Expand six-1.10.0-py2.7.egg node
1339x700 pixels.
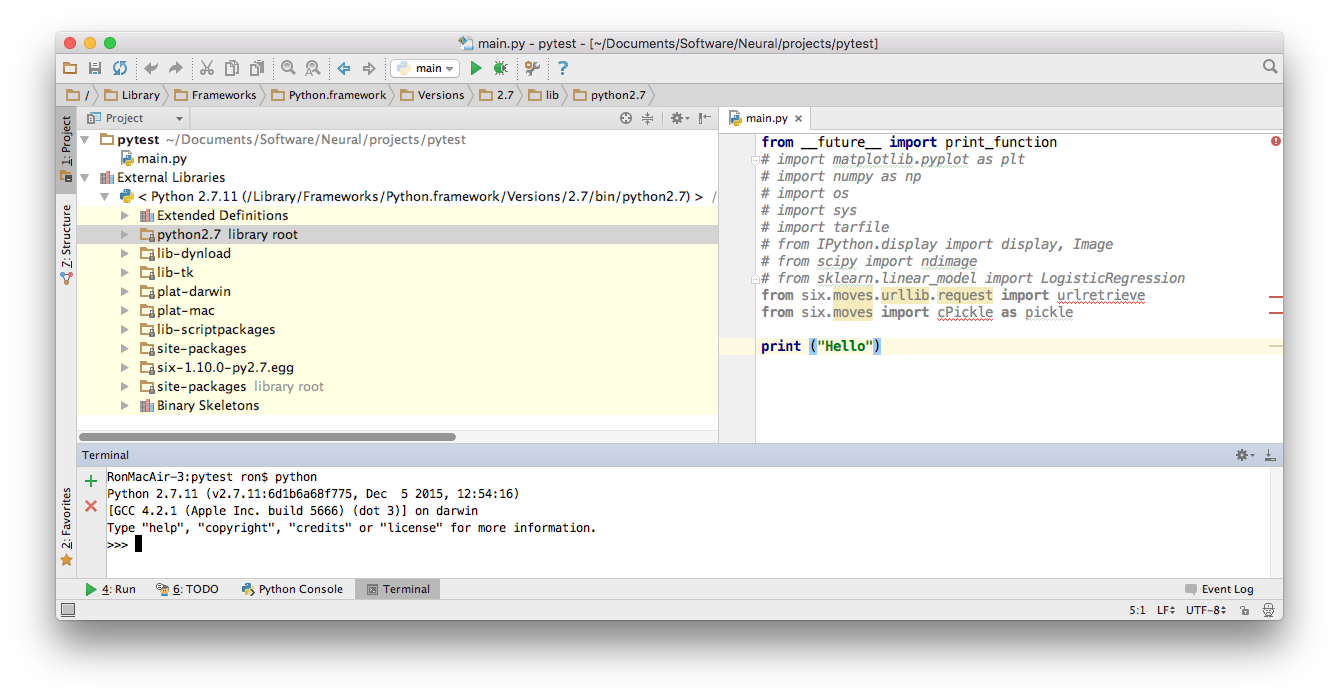124,368
